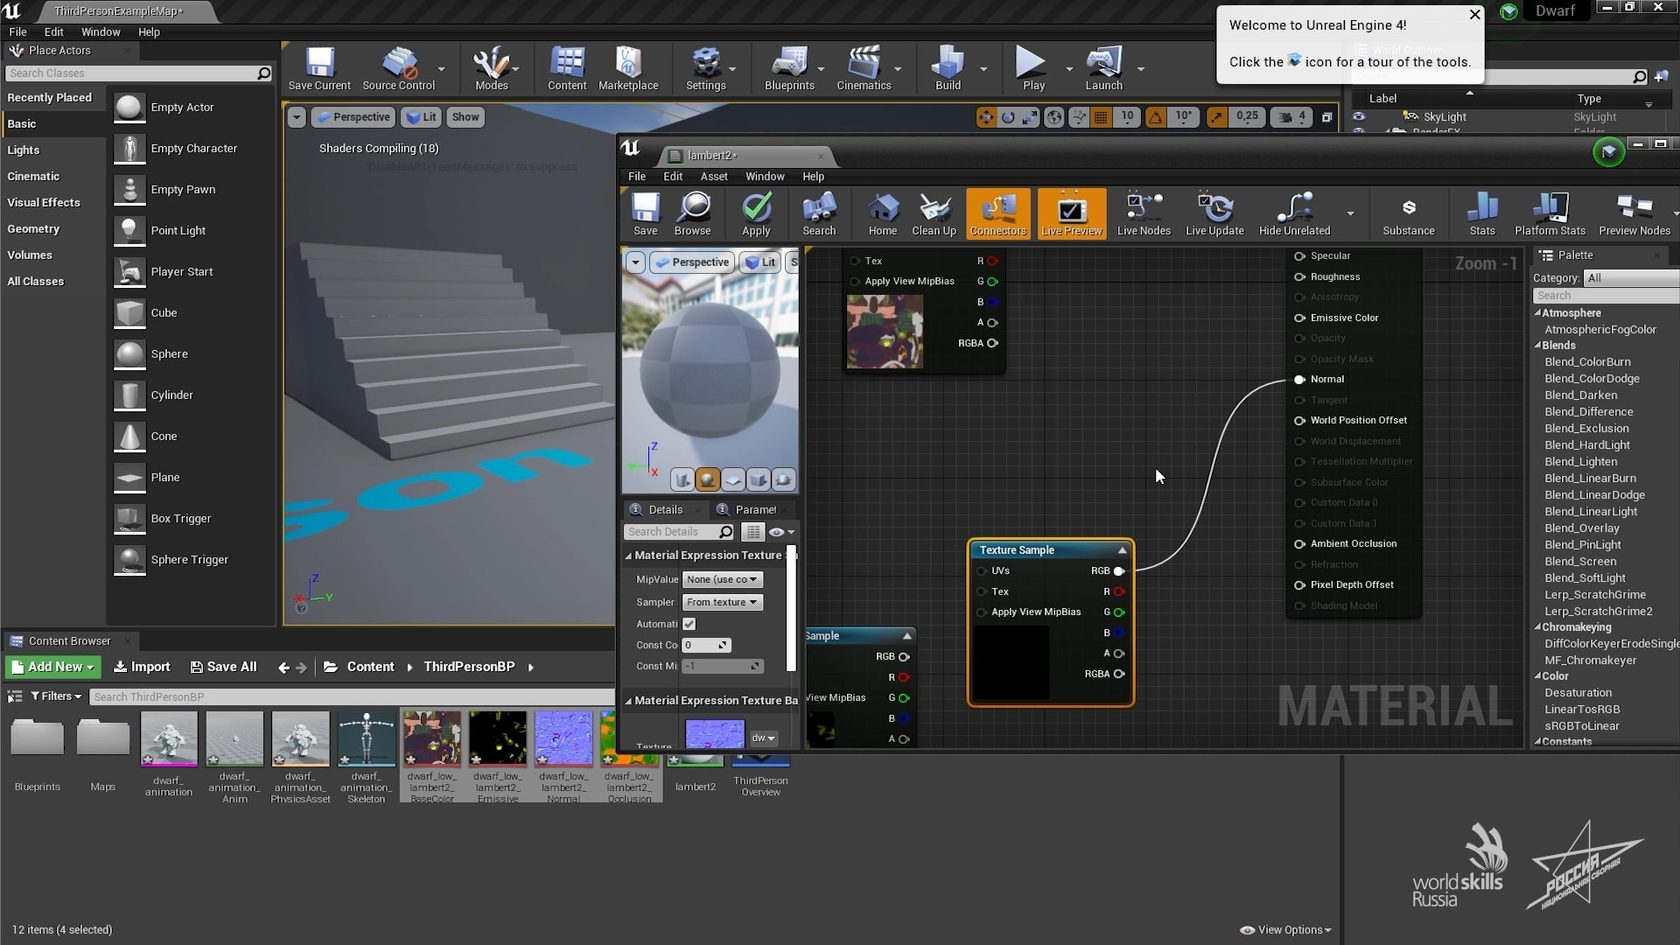This screenshot has width=1680, height=945.
Task: Click Browse in the material editor toolbar
Action: coord(692,214)
